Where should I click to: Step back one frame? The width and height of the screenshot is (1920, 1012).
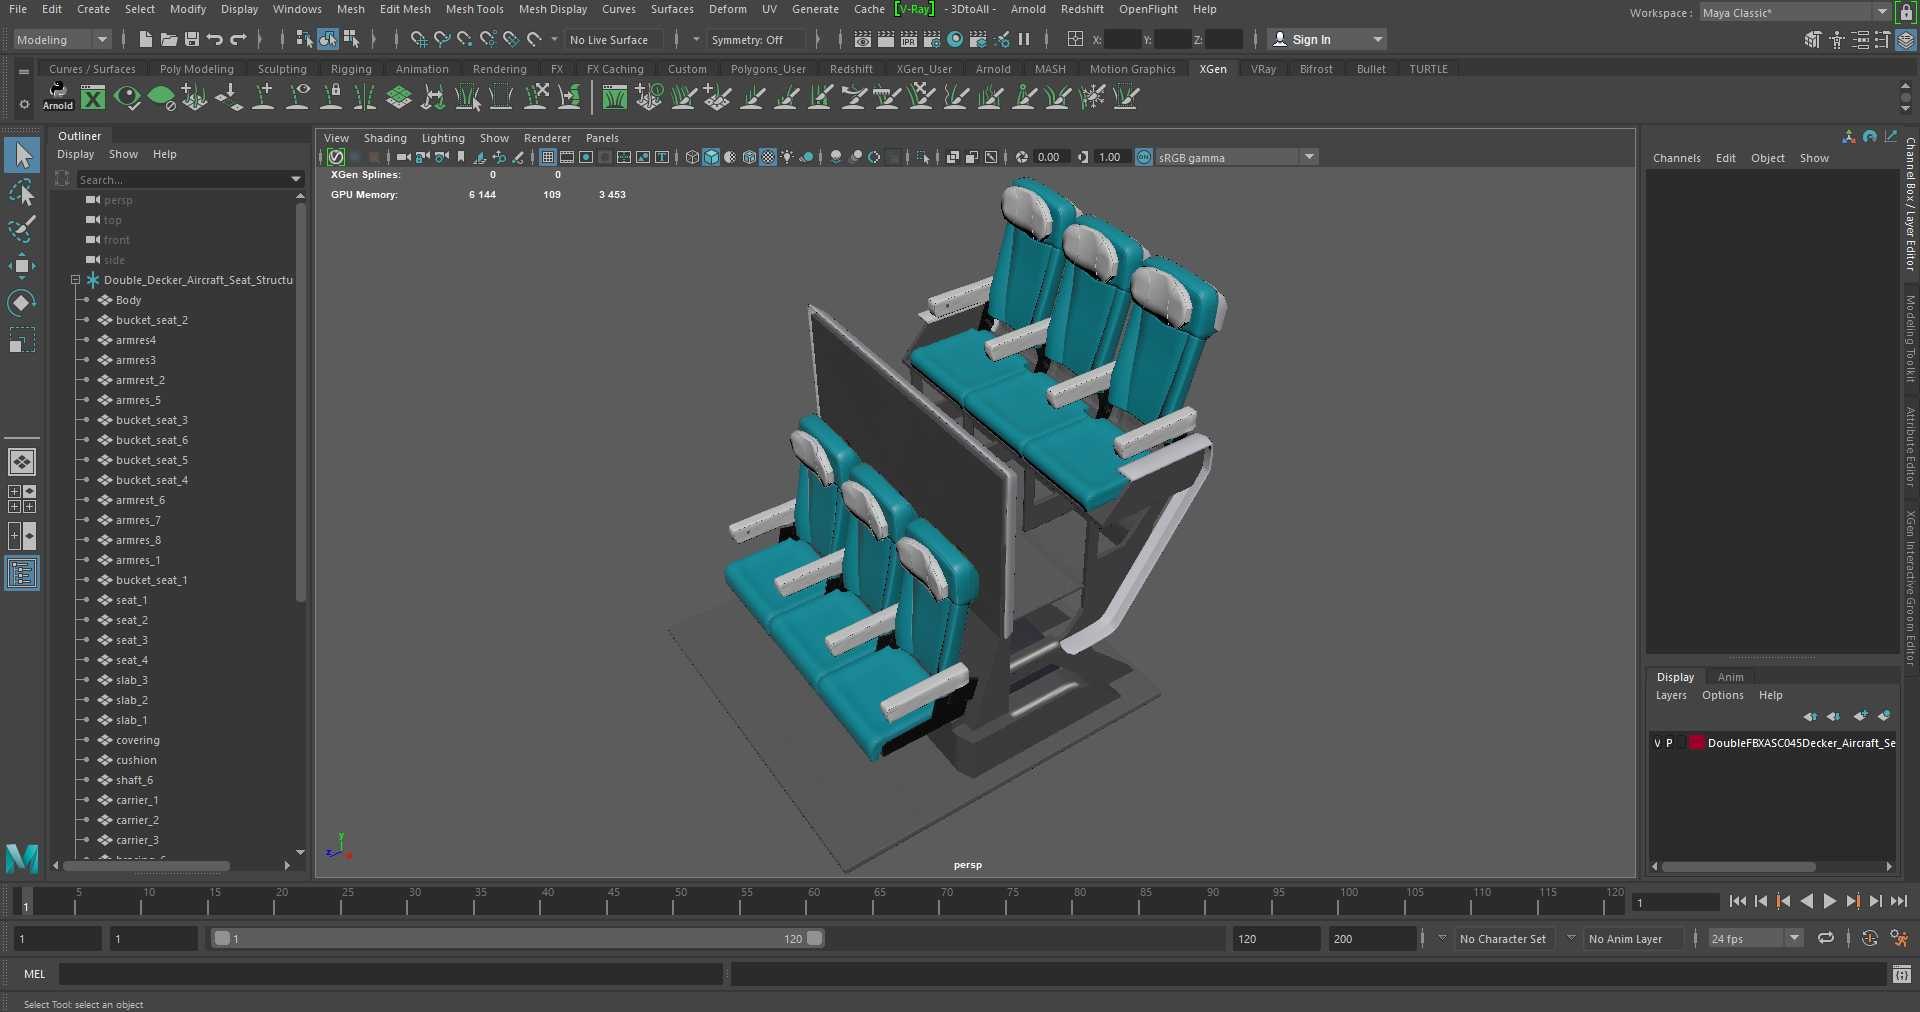pos(1761,901)
